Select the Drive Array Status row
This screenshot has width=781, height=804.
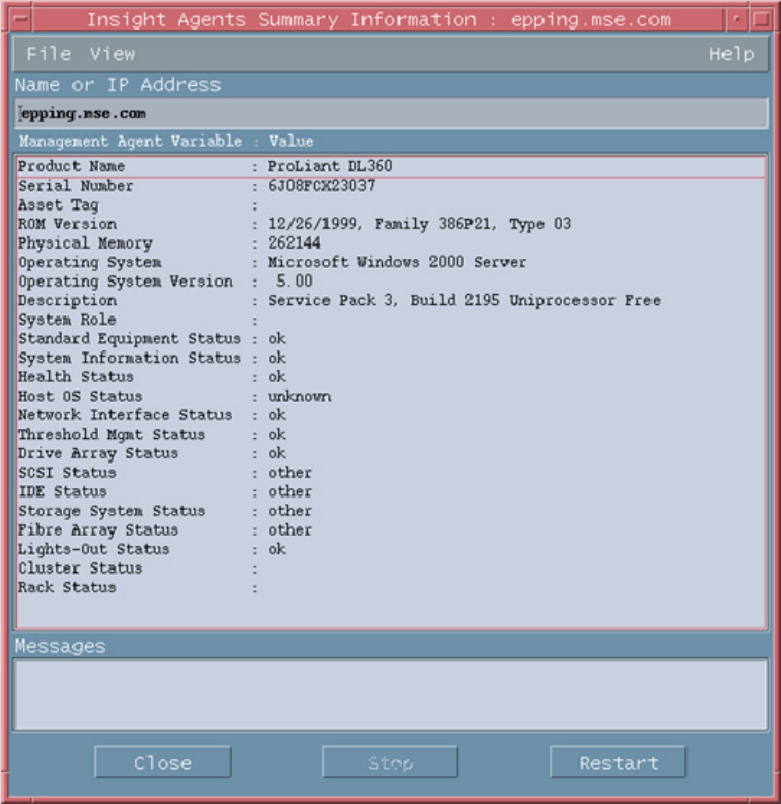click(x=391, y=453)
